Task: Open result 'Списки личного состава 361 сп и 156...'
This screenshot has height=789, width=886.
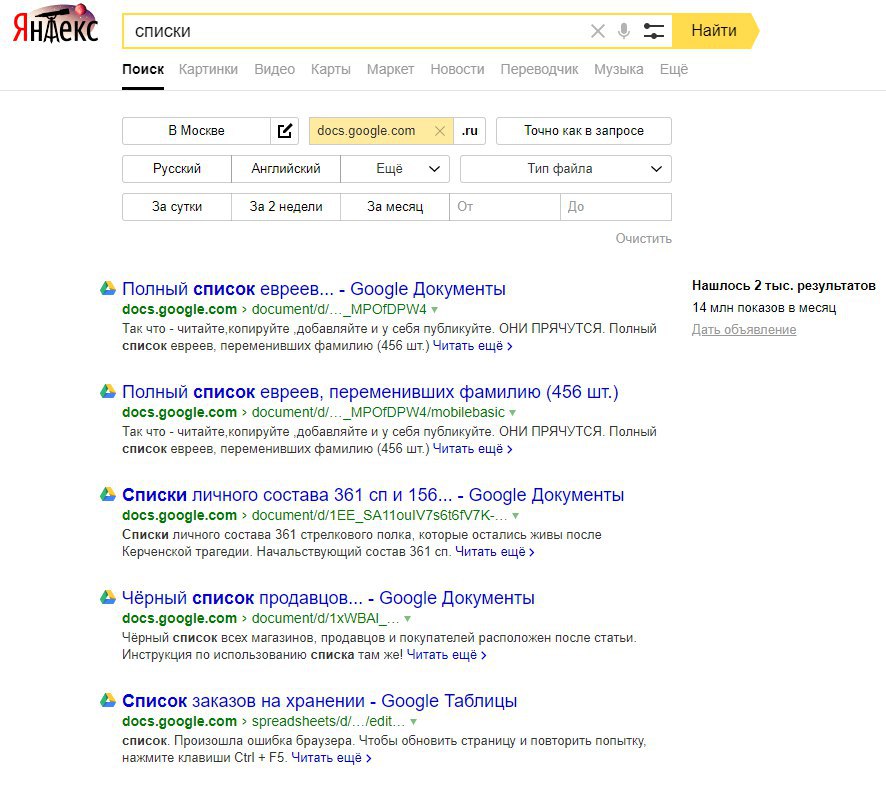Action: pyautogui.click(x=373, y=495)
